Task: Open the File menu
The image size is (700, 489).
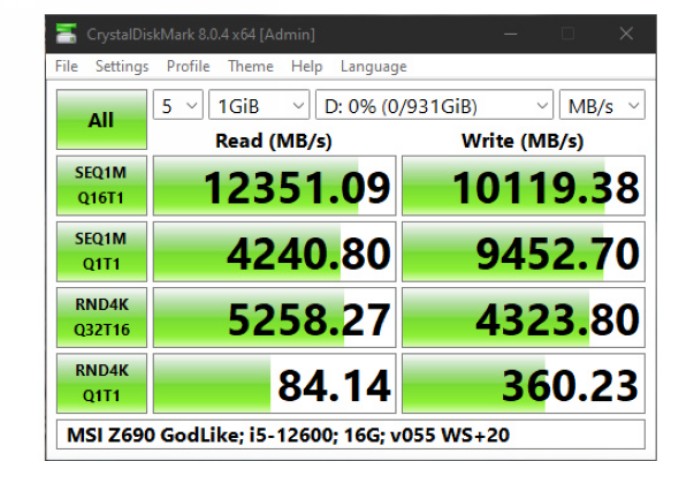Action: point(67,66)
